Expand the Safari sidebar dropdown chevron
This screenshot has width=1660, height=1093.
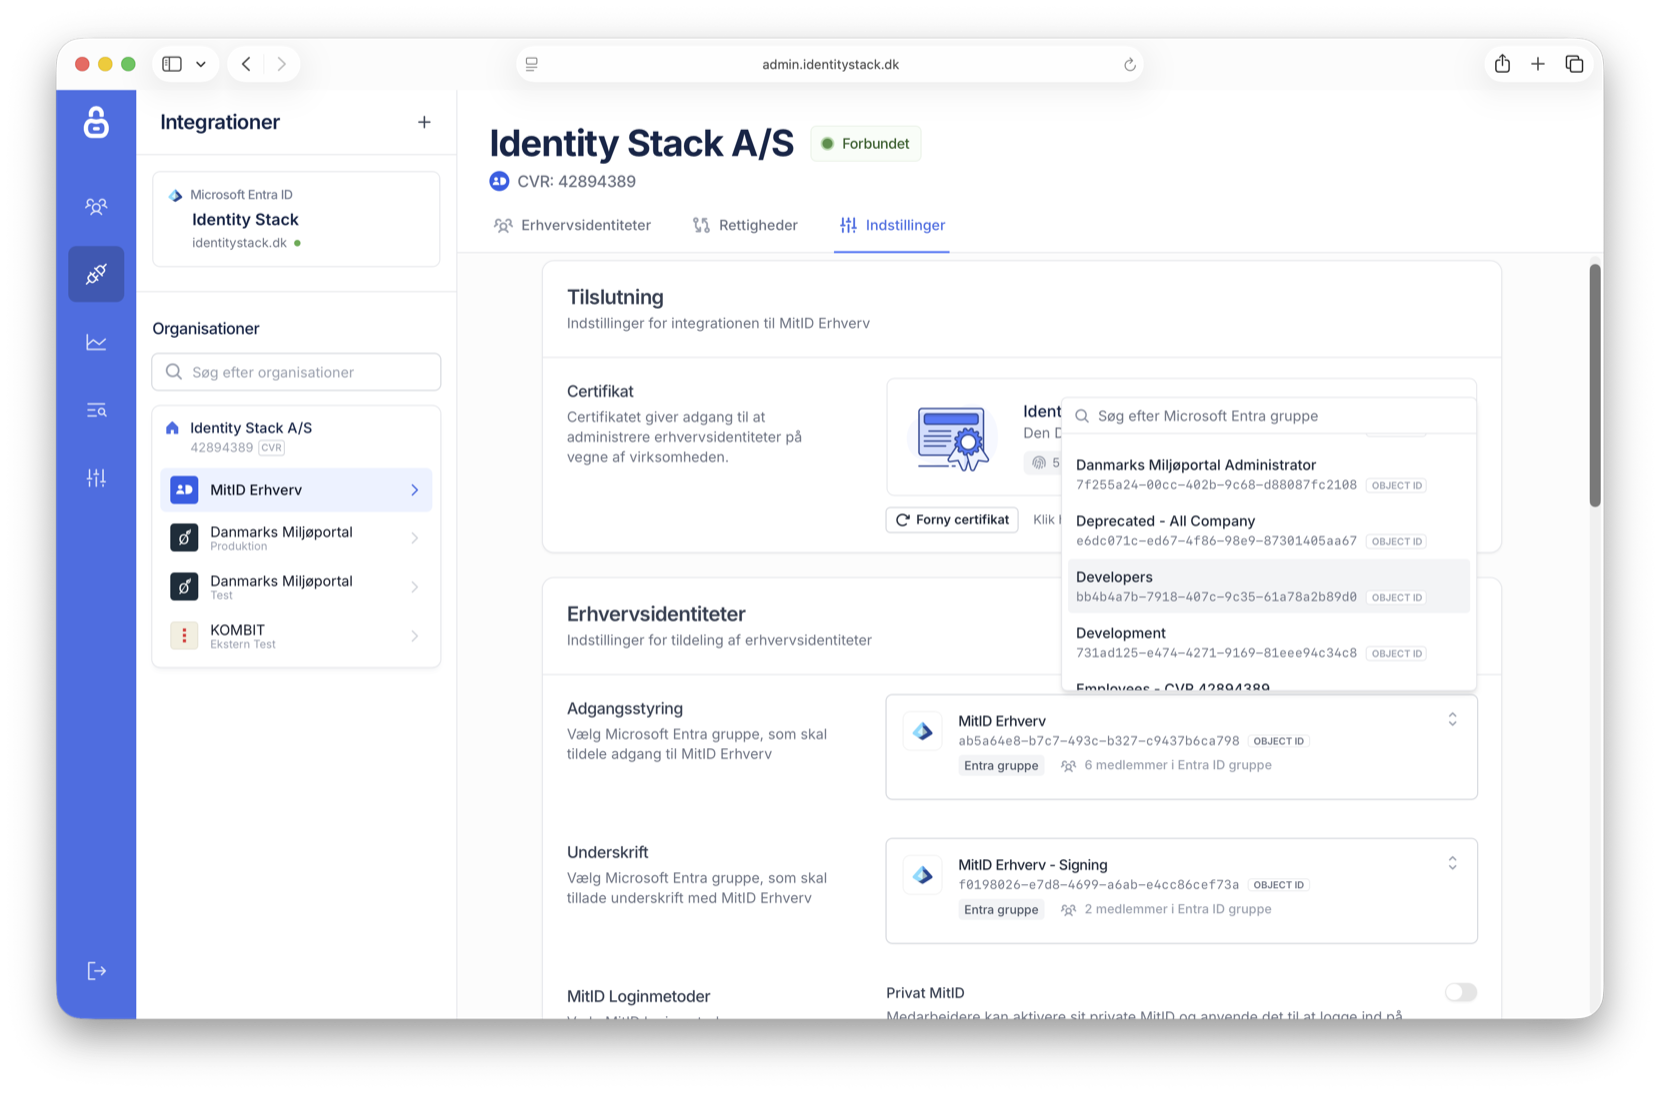click(201, 64)
